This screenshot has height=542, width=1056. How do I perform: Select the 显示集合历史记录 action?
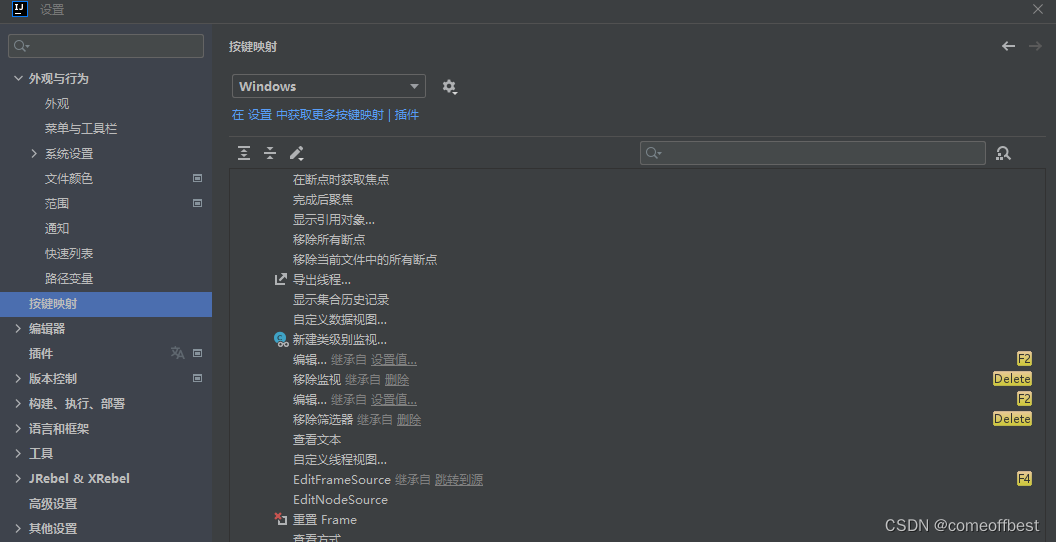pos(341,300)
